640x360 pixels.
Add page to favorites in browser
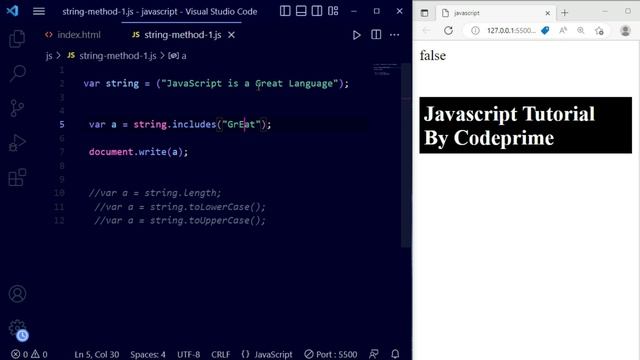[x=599, y=31]
